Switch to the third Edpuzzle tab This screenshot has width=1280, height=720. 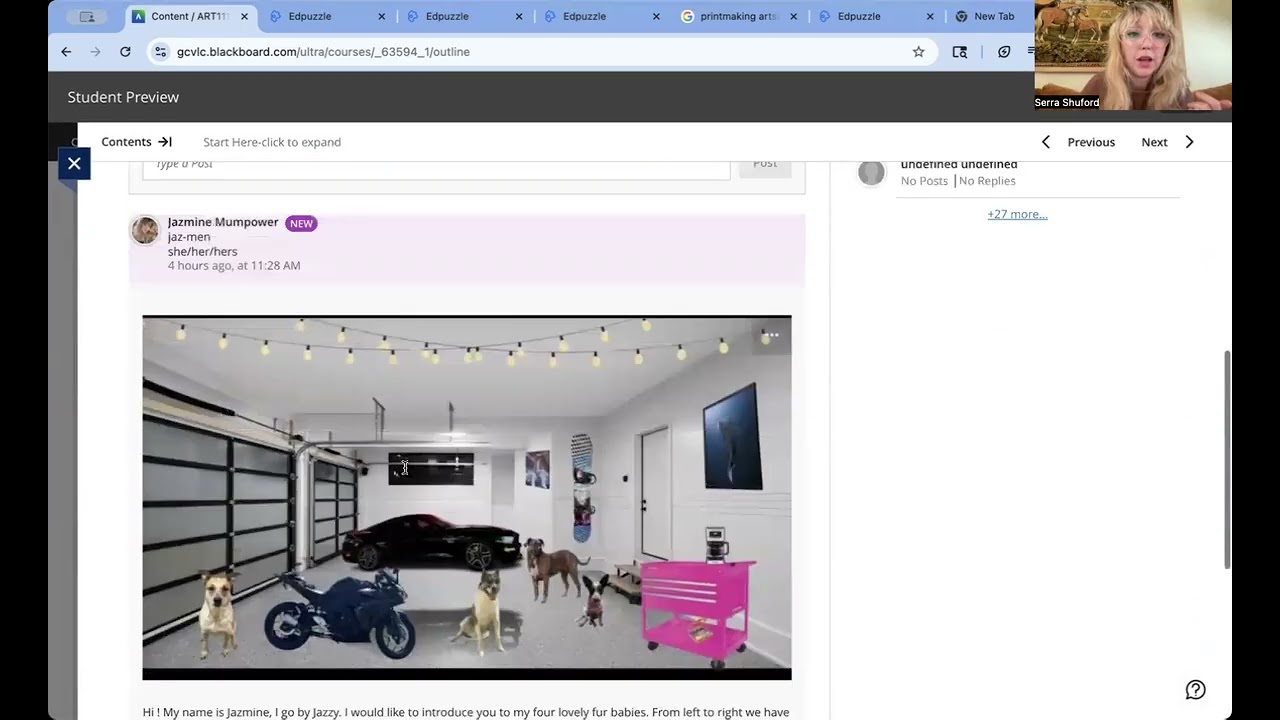click(600, 16)
